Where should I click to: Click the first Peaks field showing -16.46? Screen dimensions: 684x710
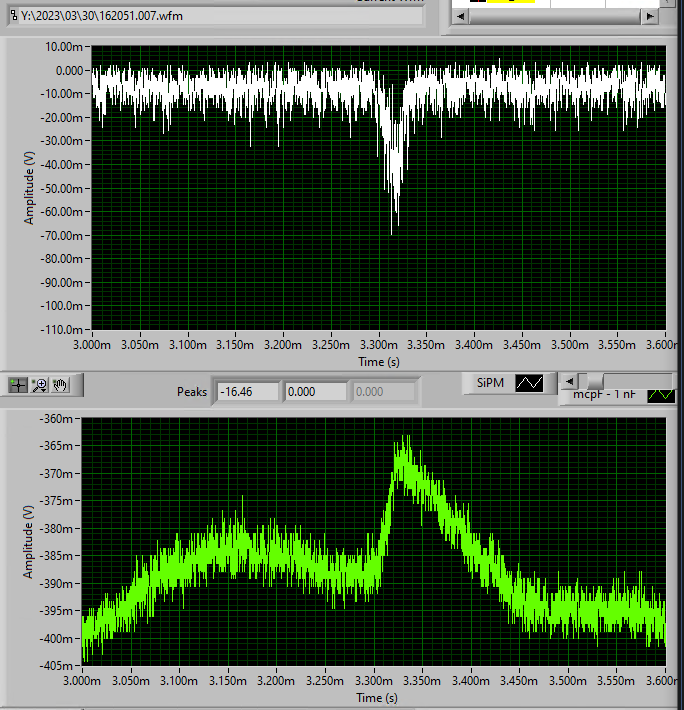click(248, 392)
